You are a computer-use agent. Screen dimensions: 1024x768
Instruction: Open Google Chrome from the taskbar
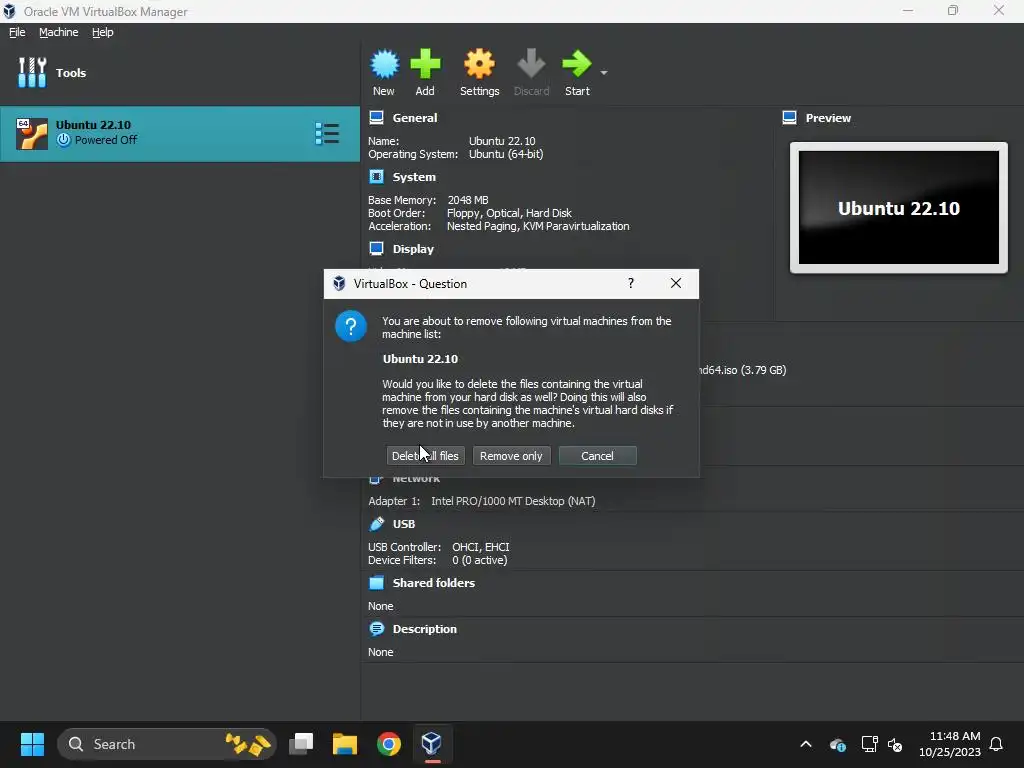(389, 744)
